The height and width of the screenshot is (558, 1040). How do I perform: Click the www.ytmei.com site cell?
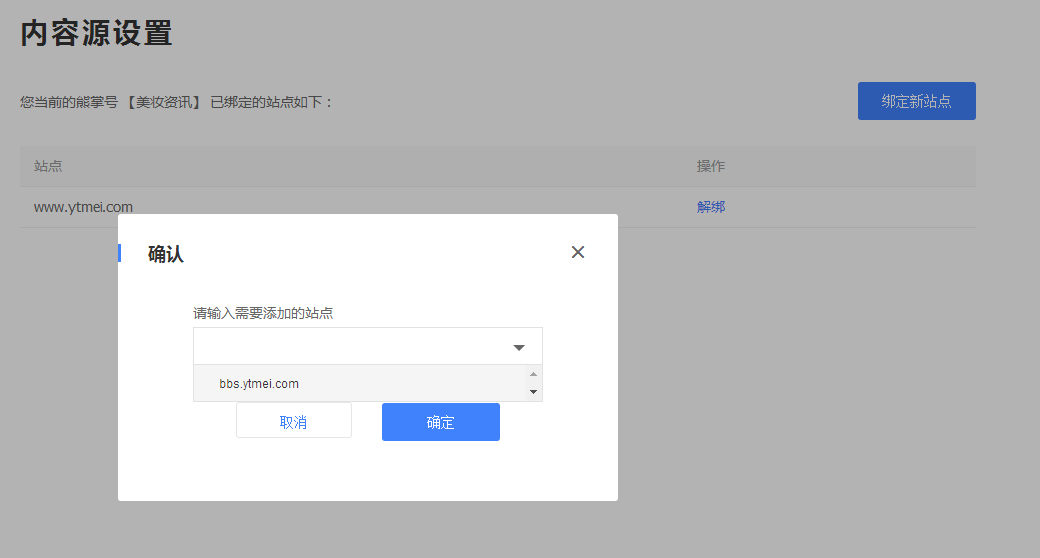point(84,207)
